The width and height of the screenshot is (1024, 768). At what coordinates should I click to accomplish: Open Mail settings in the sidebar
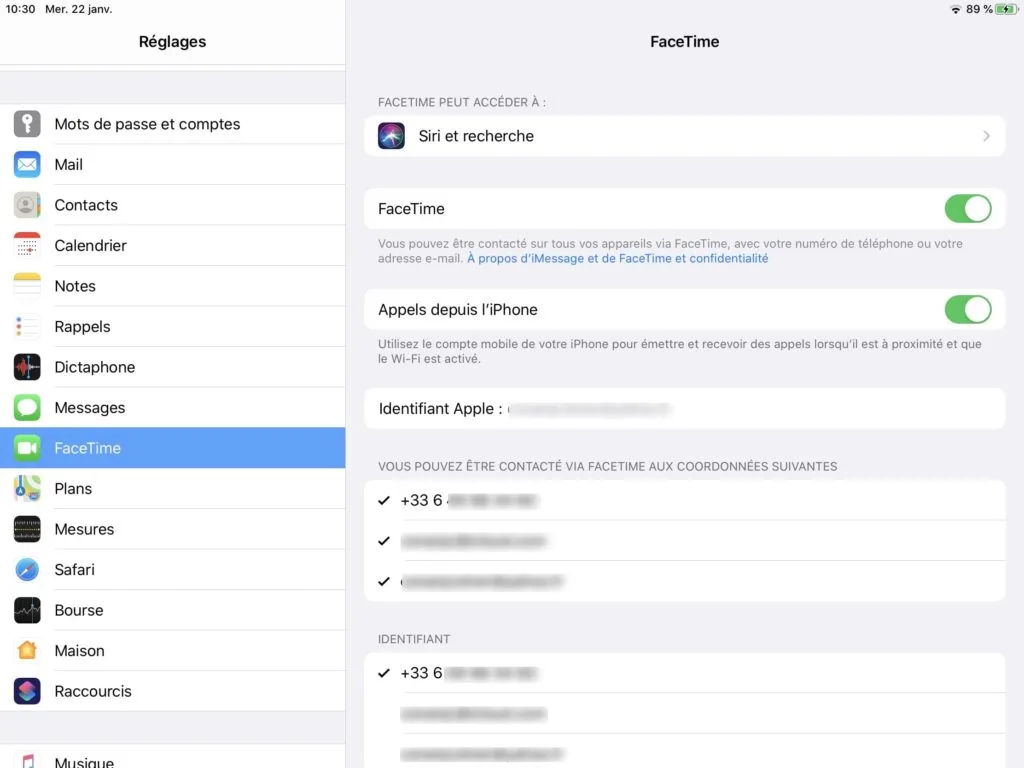point(68,164)
